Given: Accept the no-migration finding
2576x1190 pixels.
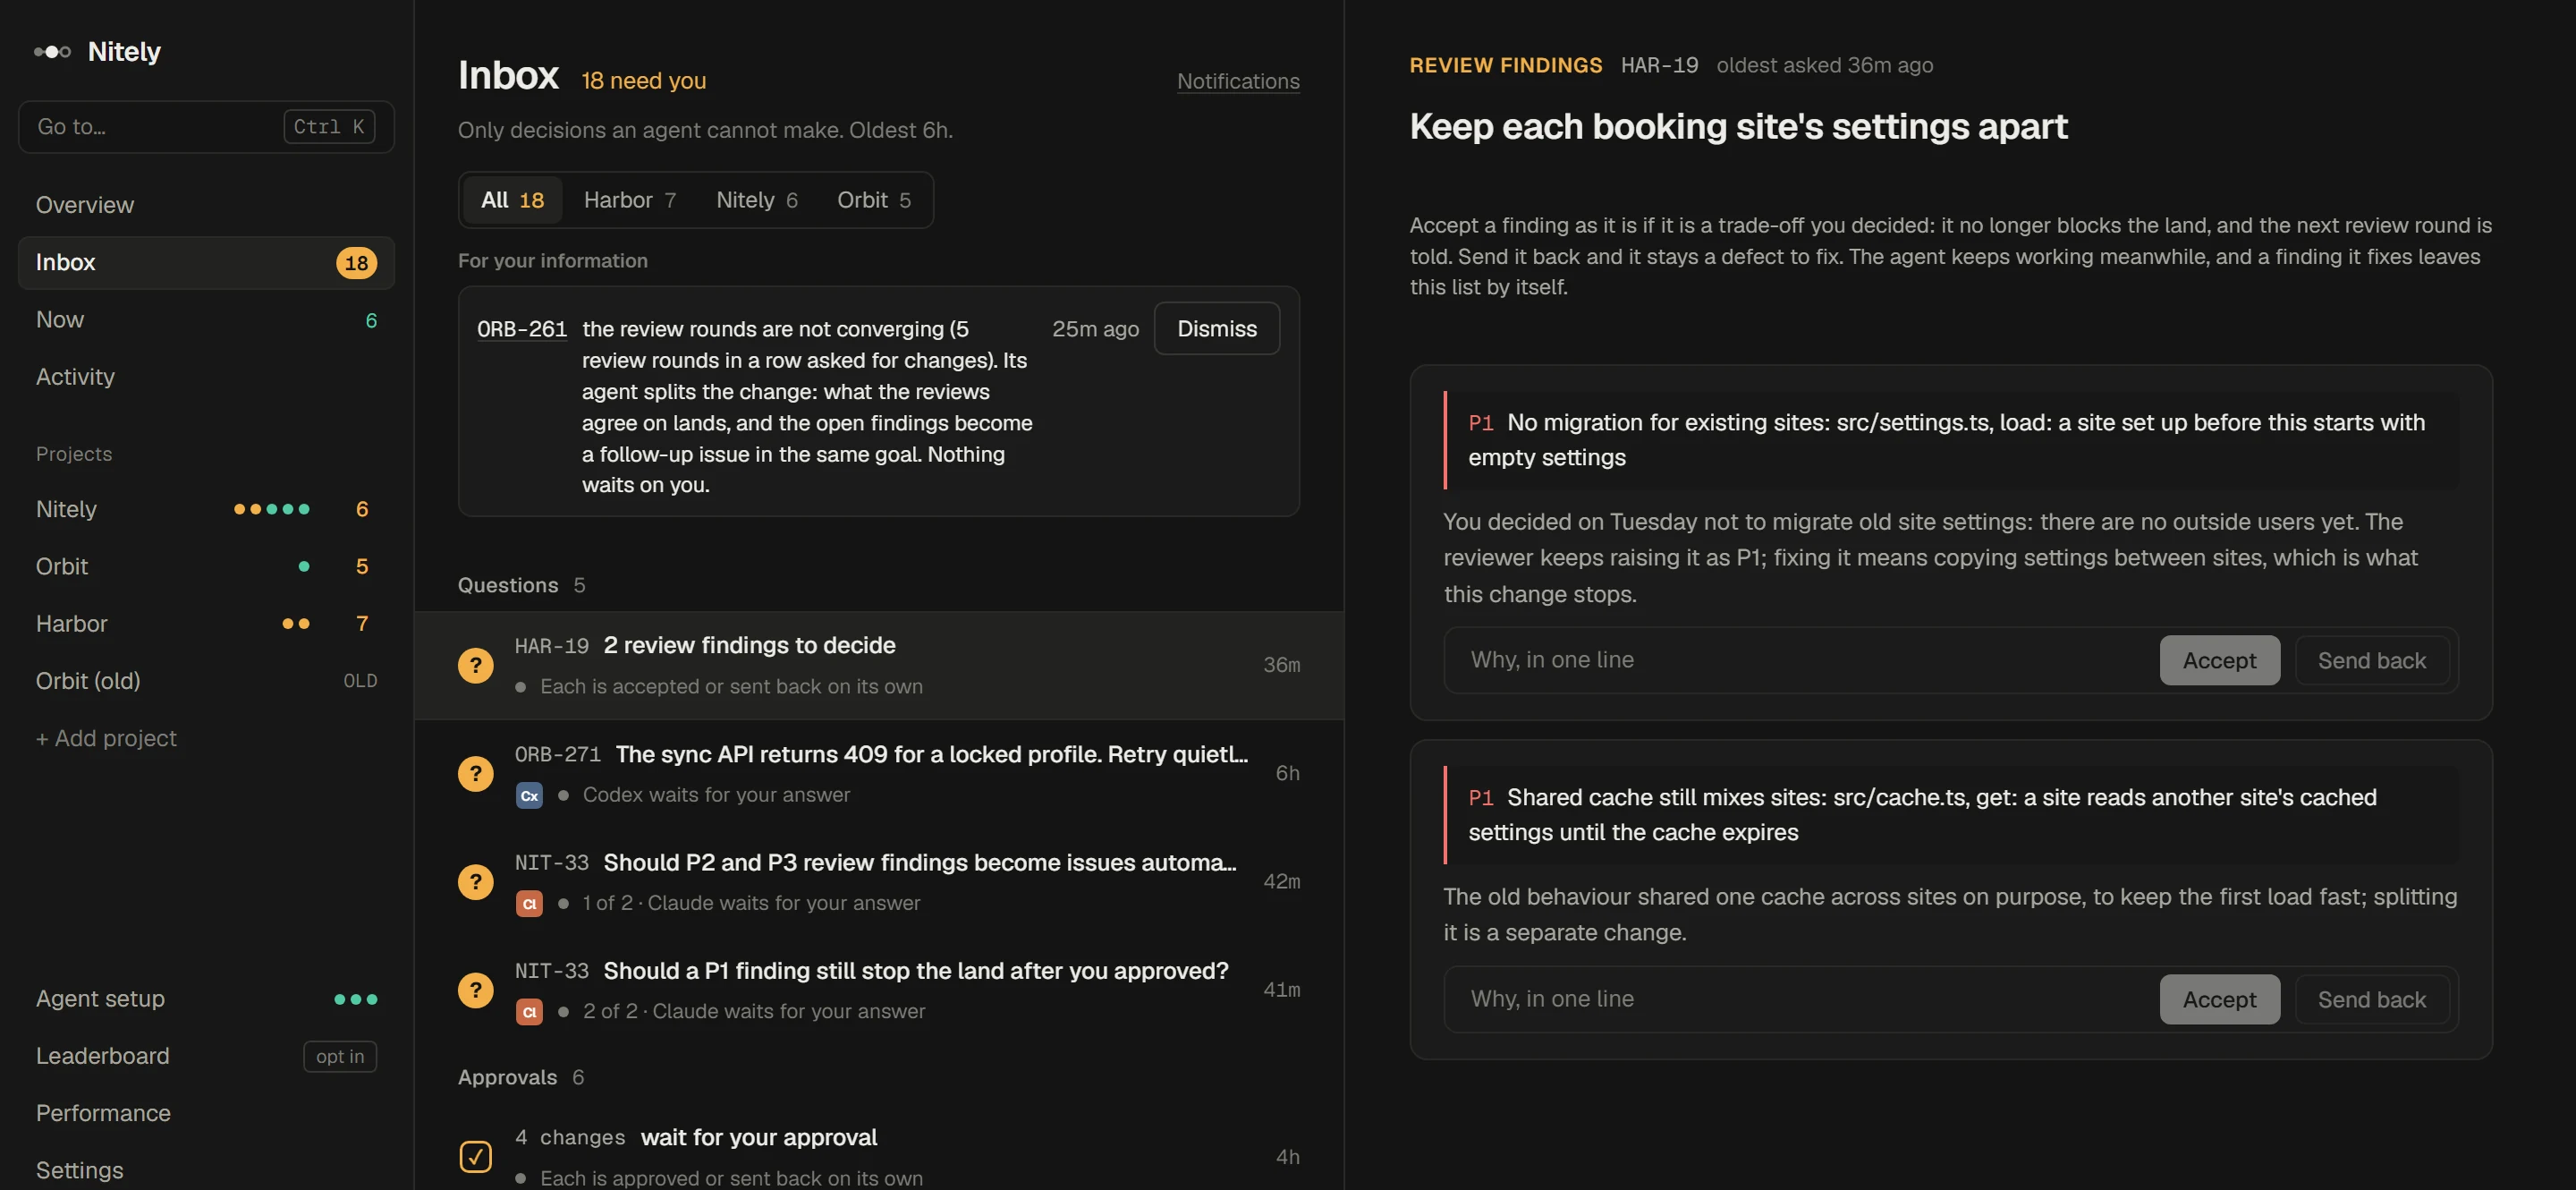Looking at the screenshot, I should point(2219,660).
